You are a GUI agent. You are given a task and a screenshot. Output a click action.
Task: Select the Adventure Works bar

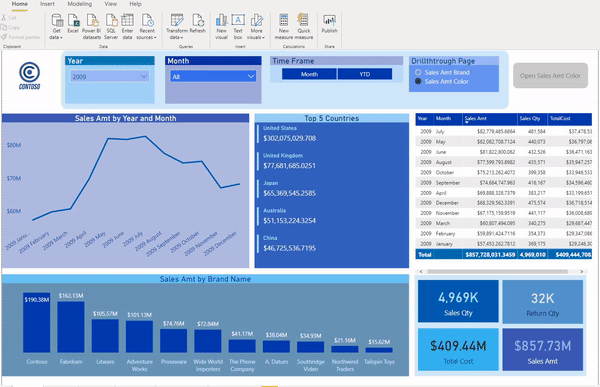tap(139, 336)
